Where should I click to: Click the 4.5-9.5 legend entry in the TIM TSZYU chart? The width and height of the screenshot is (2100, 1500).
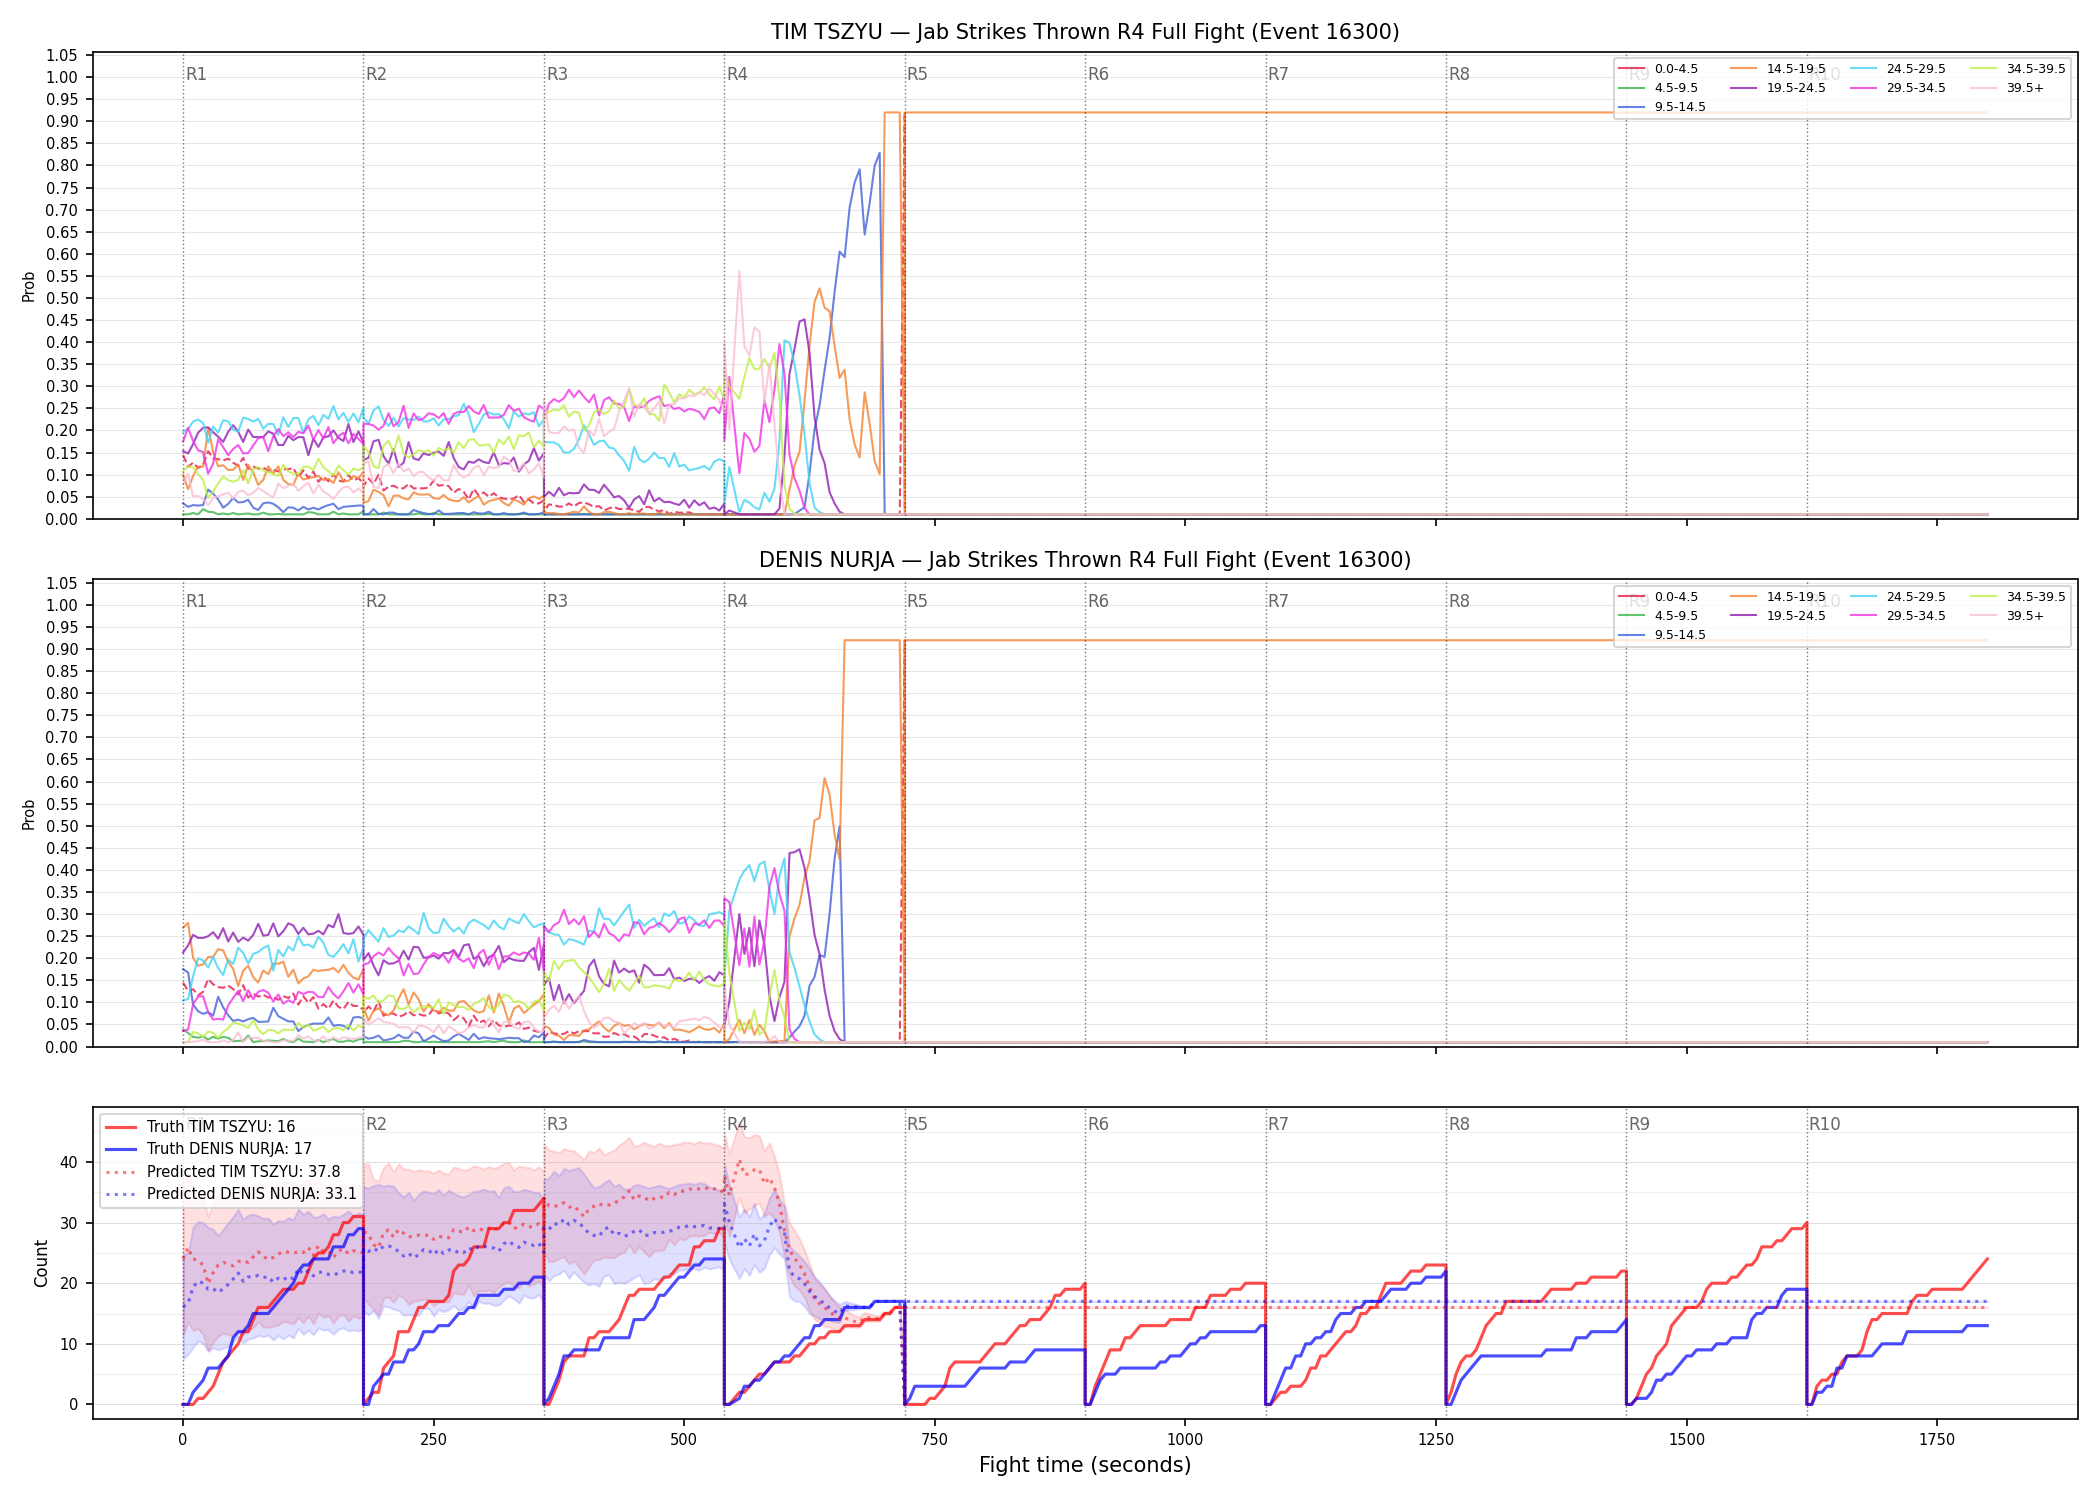point(1658,88)
